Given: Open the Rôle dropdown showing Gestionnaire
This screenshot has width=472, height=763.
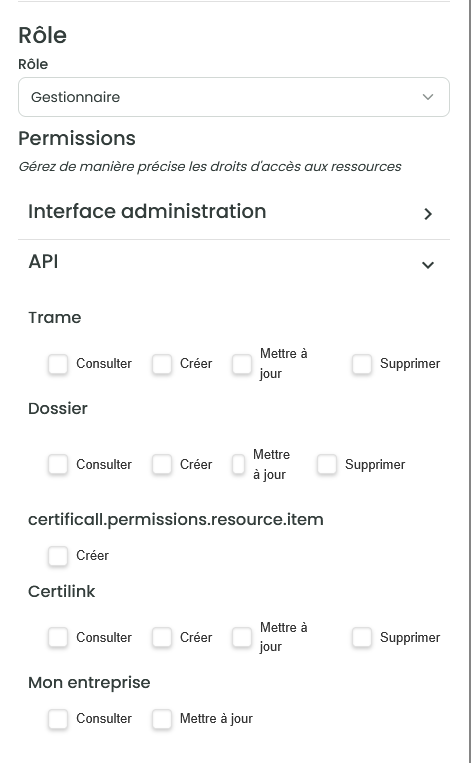Looking at the screenshot, I should [234, 97].
